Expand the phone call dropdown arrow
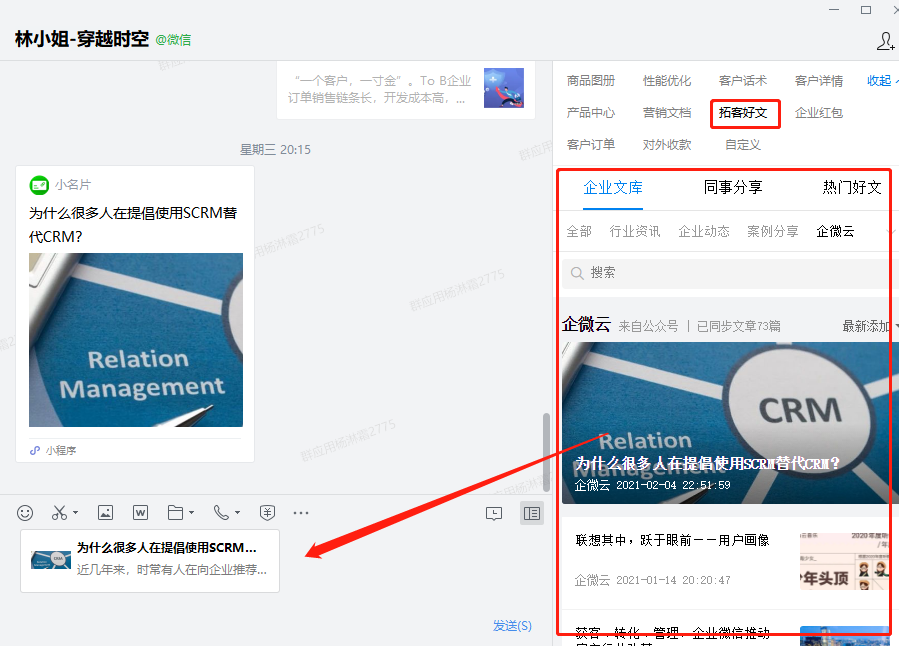Screen dimensions: 899x646 pyautogui.click(x=237, y=514)
